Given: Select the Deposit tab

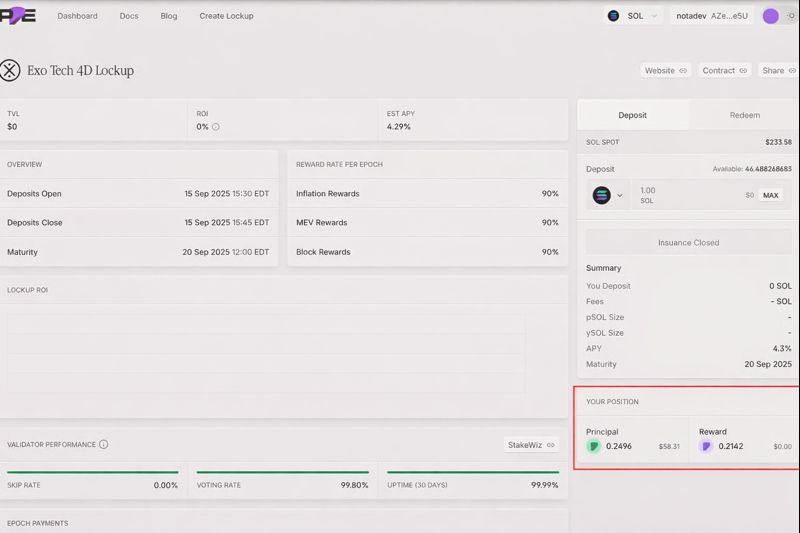Looking at the screenshot, I should click(632, 115).
